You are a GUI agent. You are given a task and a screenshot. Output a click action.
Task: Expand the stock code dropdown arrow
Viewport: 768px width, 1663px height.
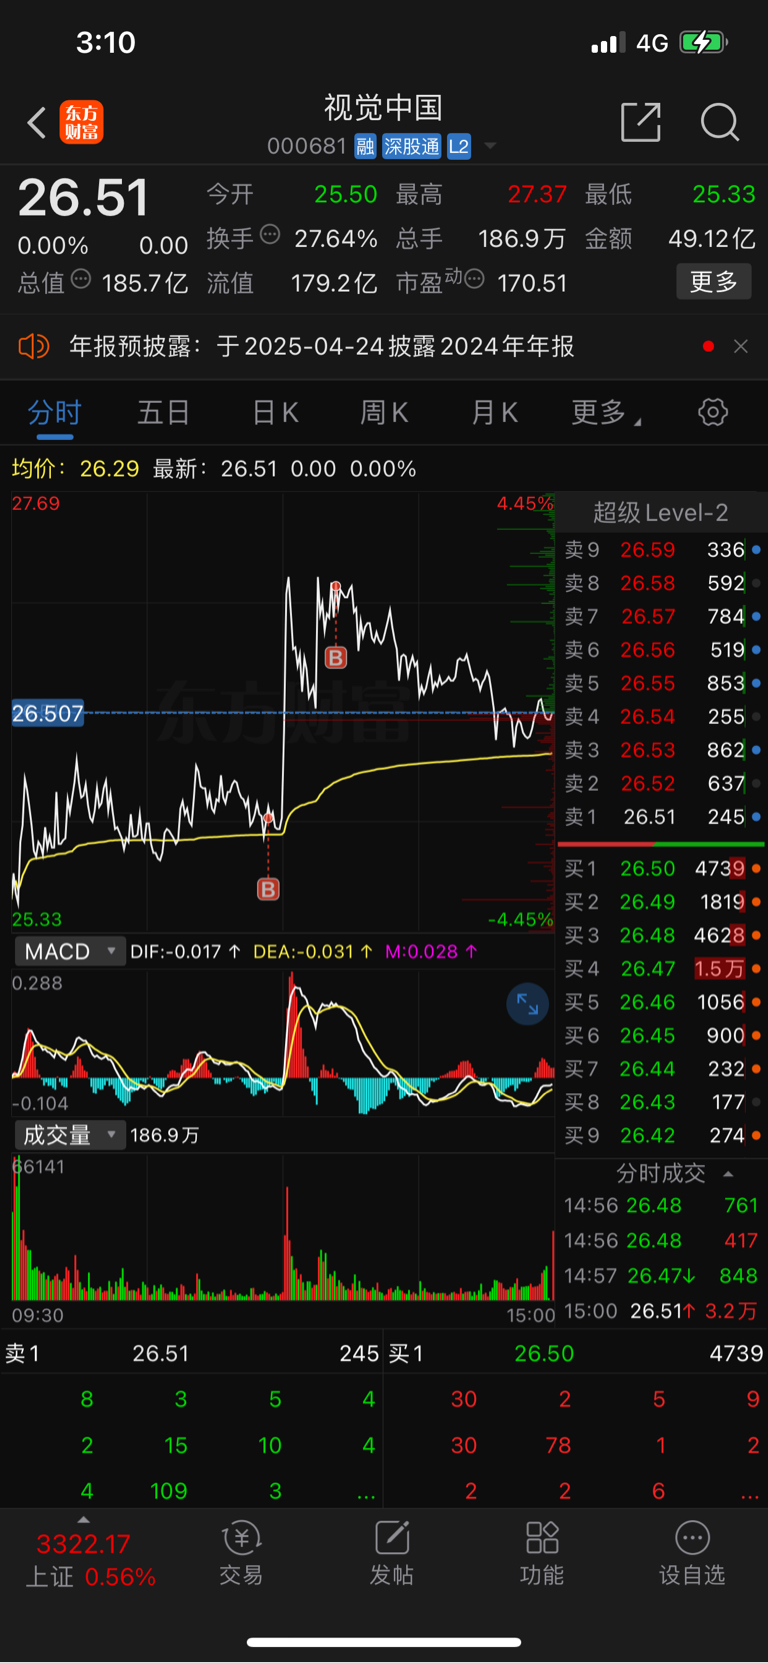pos(490,146)
